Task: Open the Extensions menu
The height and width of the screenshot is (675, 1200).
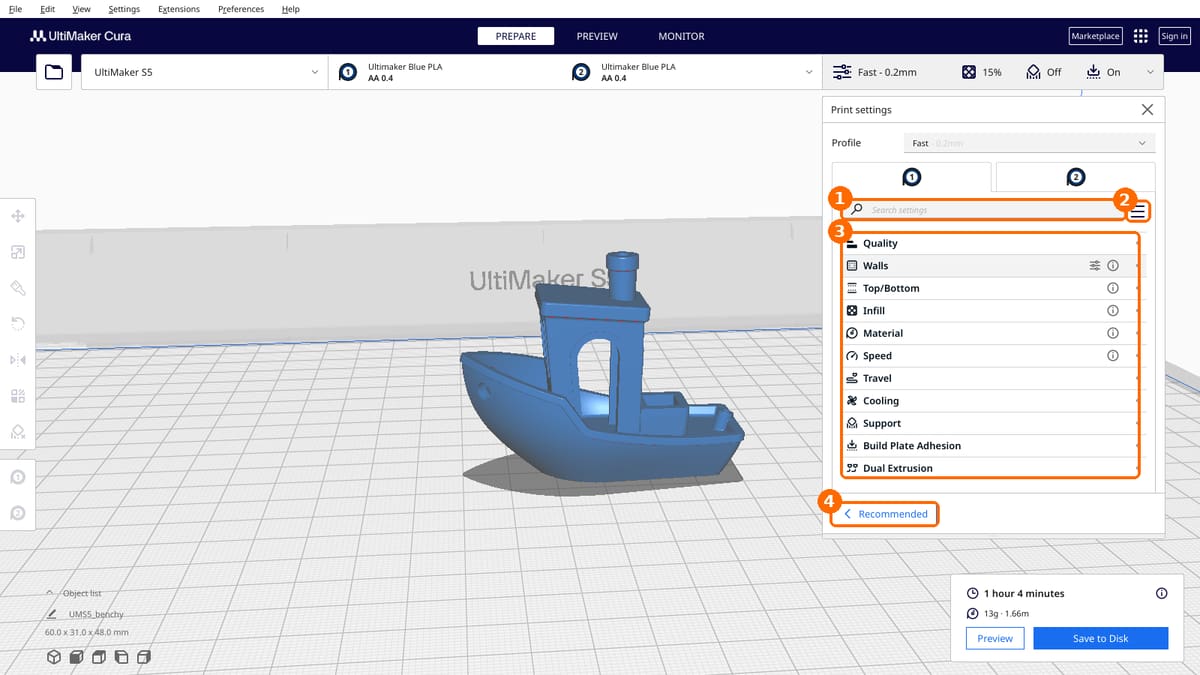Action: click(179, 9)
